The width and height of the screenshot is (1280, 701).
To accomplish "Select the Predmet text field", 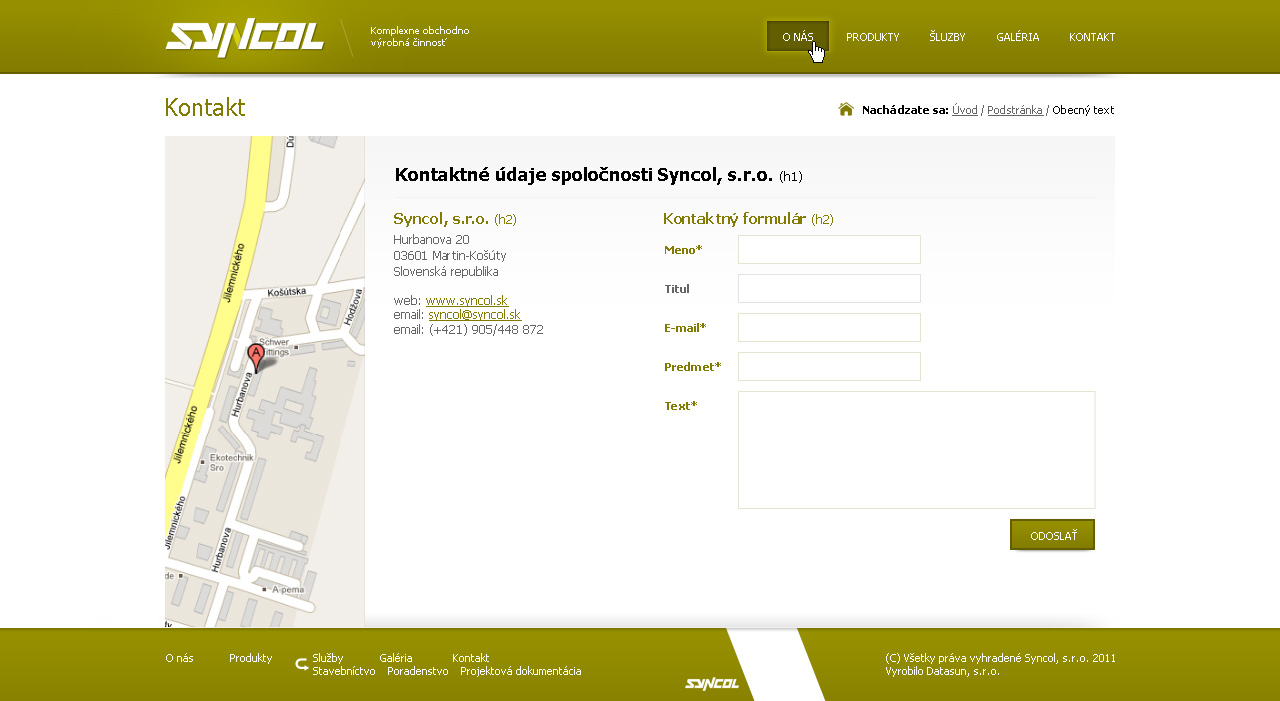I will click(x=829, y=366).
